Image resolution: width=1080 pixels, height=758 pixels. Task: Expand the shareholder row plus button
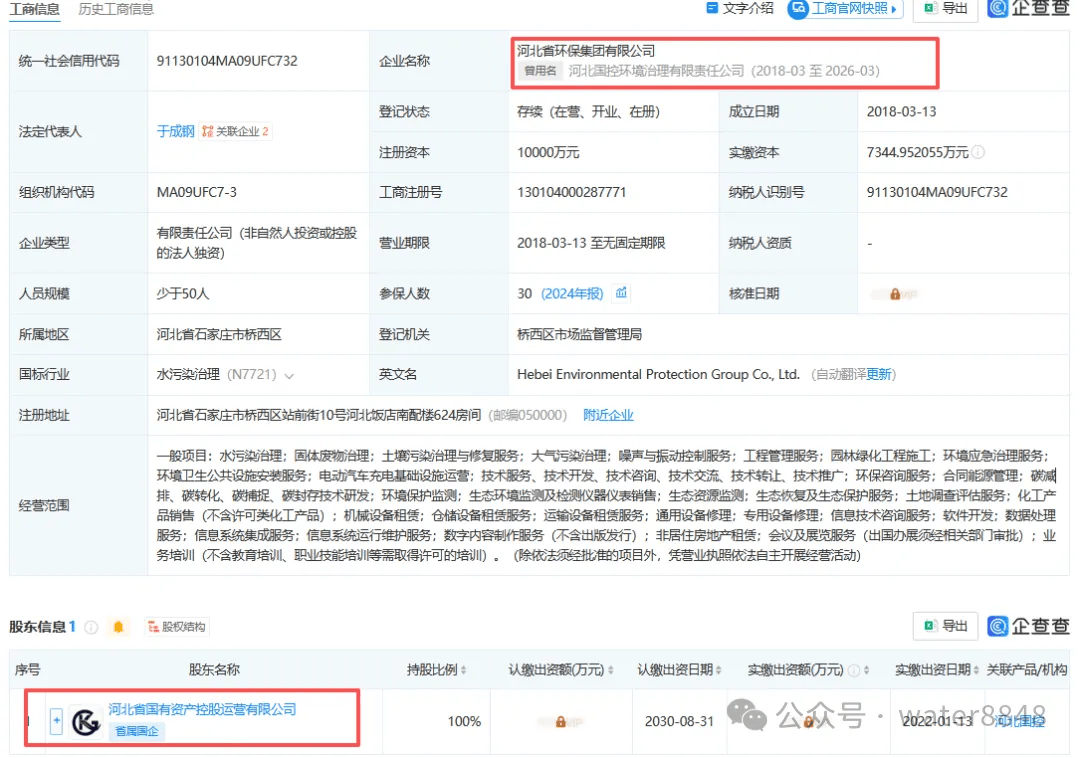[x=56, y=720]
